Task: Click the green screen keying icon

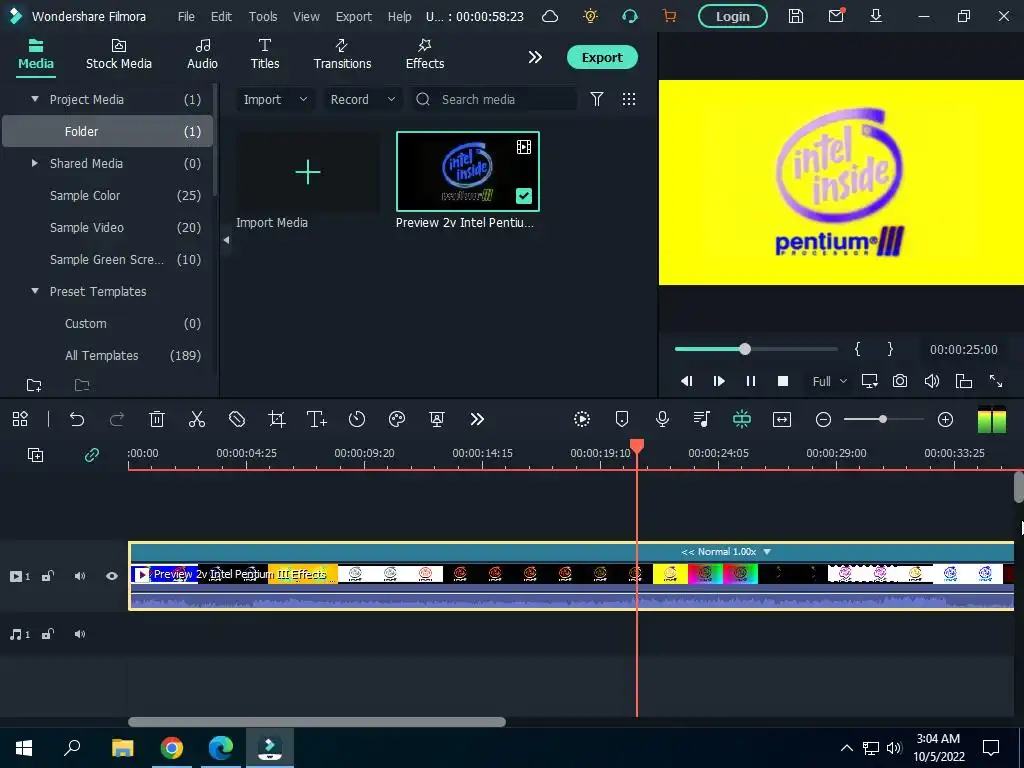Action: (x=437, y=419)
